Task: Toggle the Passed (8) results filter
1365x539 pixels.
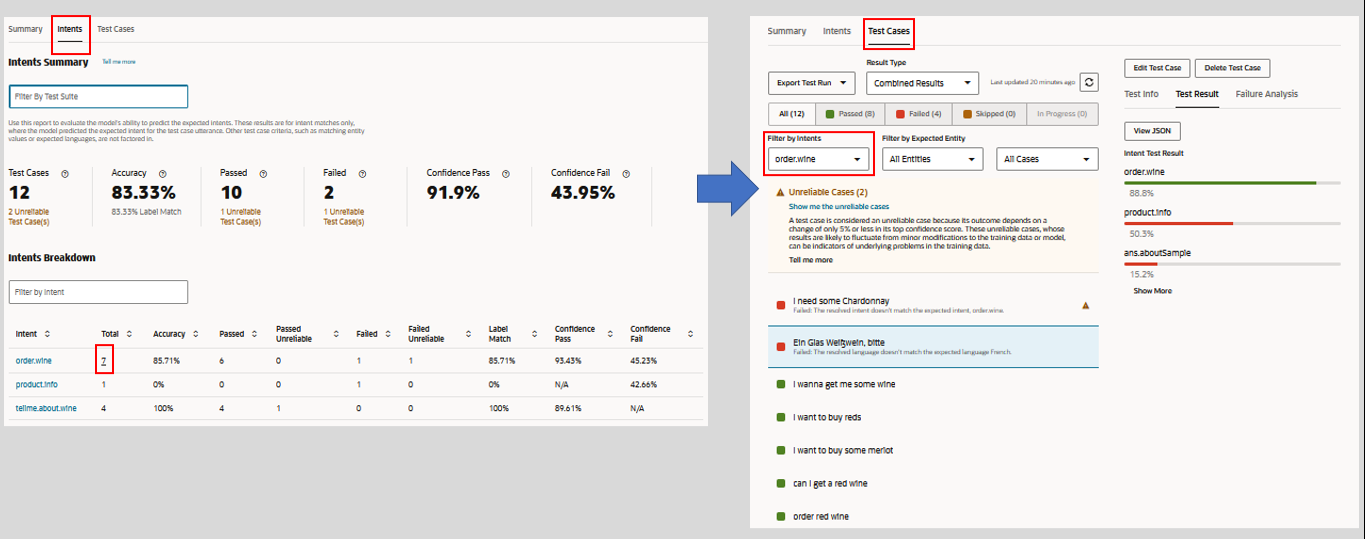Action: tap(850, 114)
